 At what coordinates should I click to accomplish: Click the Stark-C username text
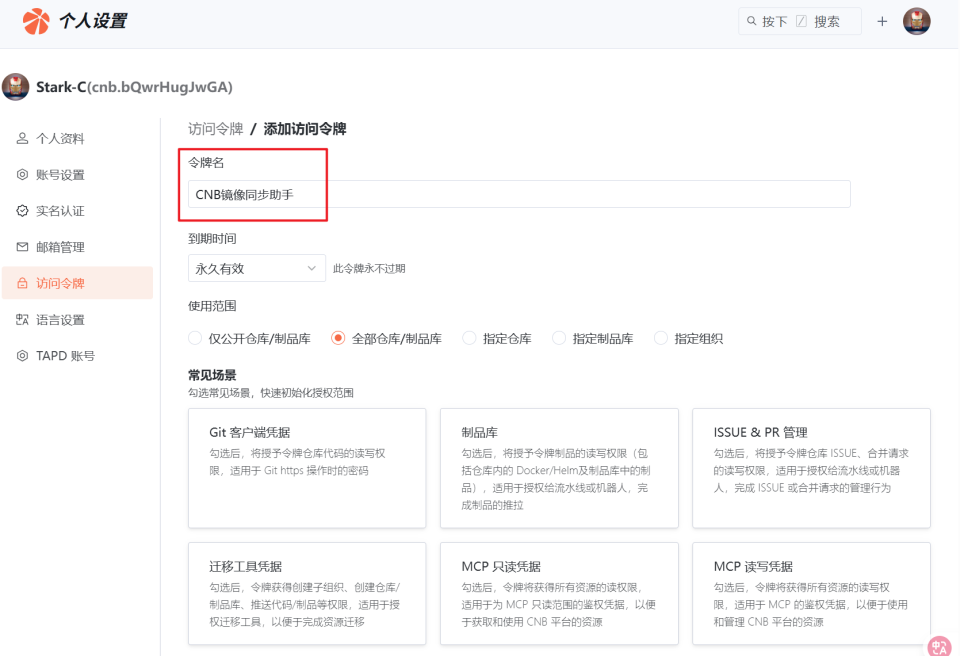(134, 87)
